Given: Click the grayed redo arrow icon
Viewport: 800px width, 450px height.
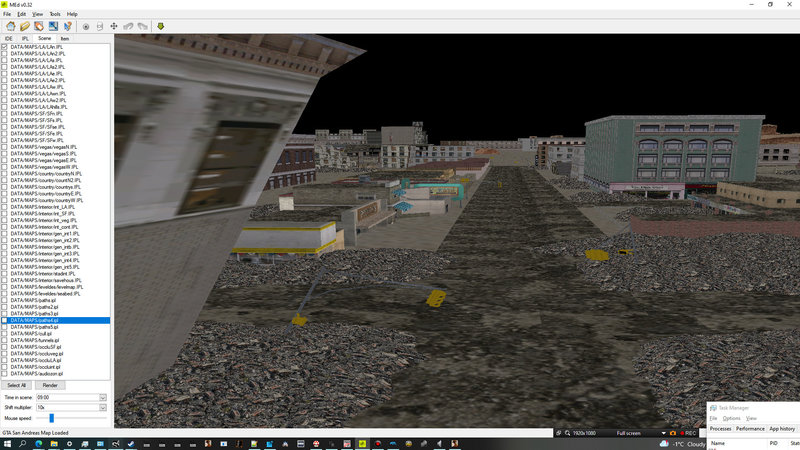Looking at the screenshot, I should [142, 27].
